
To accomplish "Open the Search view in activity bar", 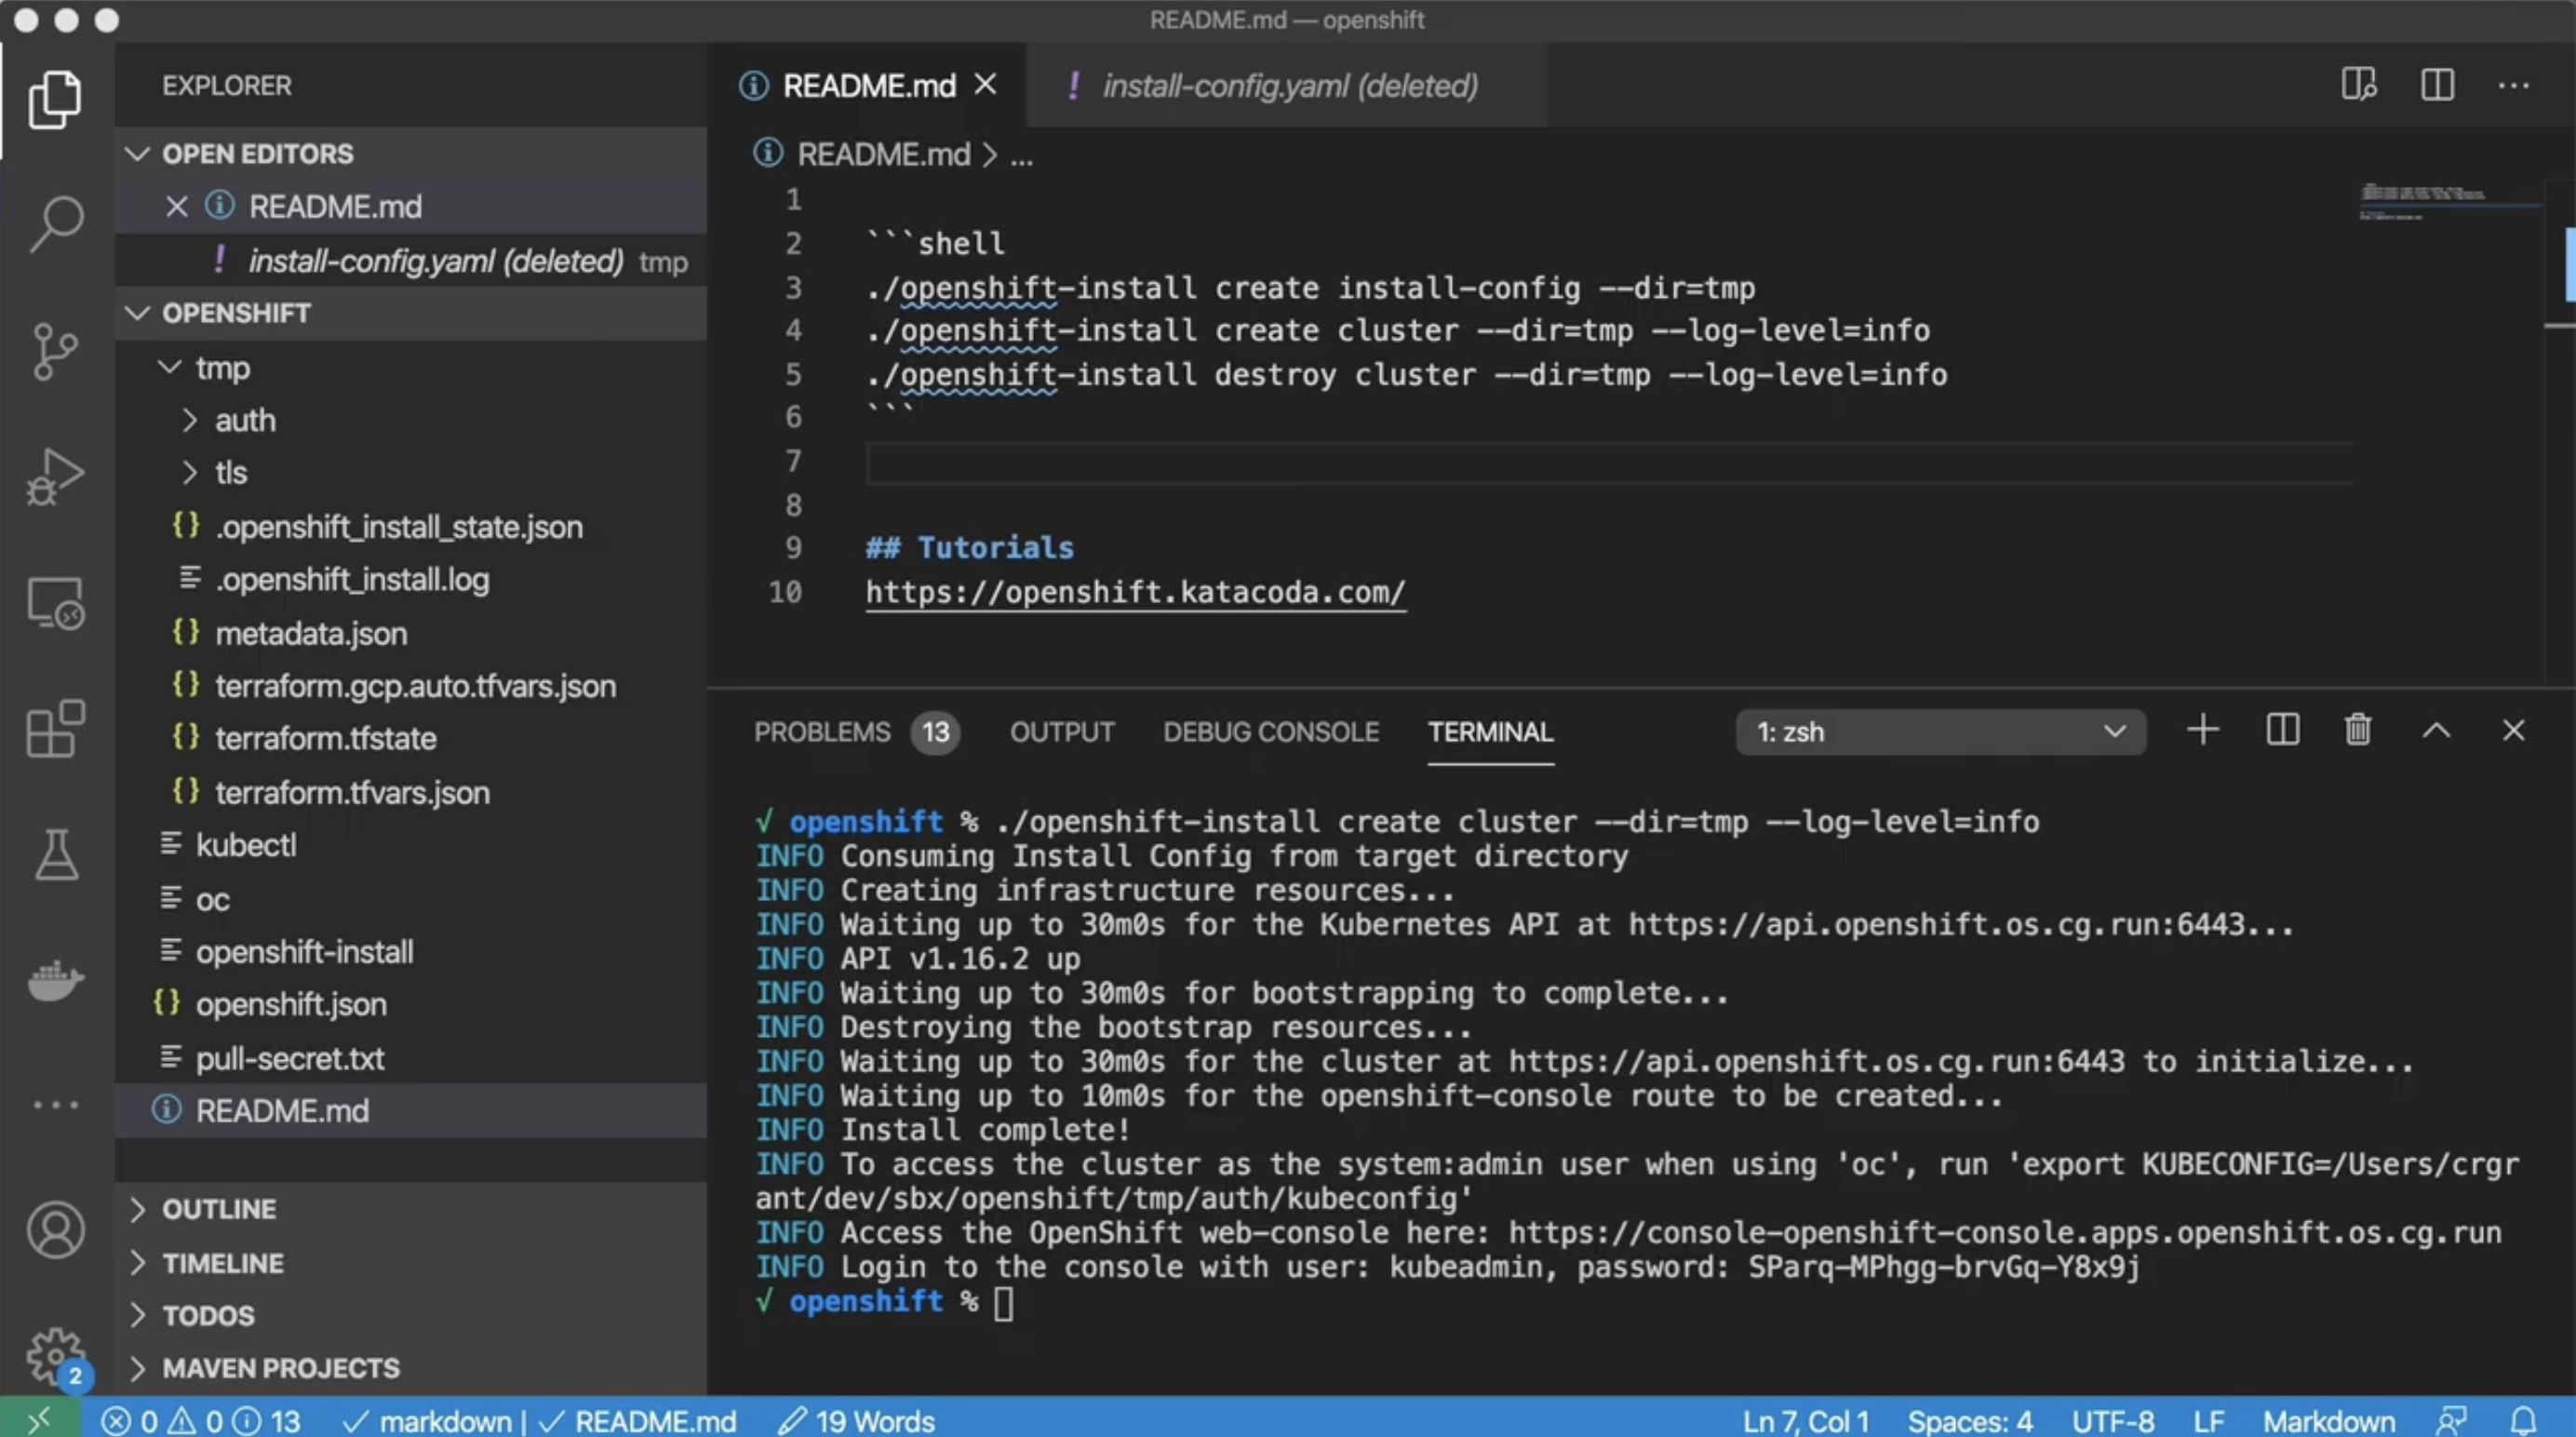I will coord(55,223).
